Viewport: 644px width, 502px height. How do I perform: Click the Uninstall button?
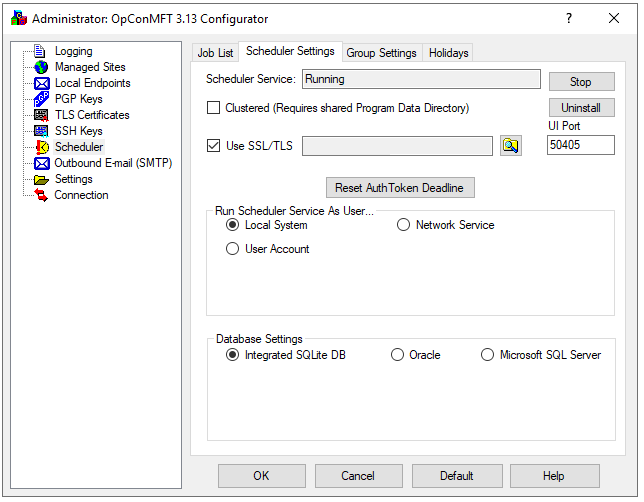pyautogui.click(x=582, y=108)
